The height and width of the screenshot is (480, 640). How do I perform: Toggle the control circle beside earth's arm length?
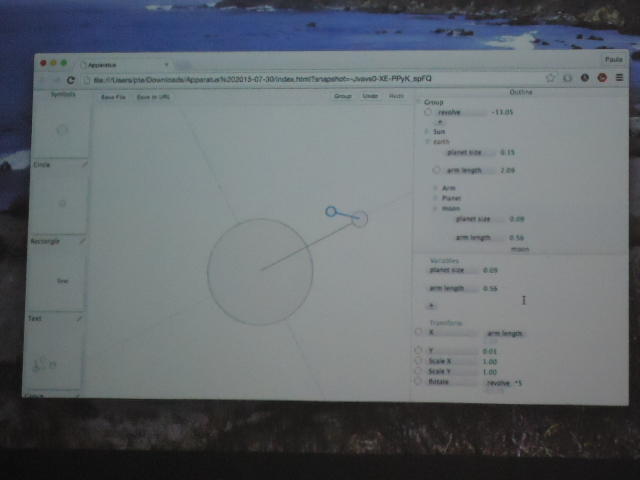pyautogui.click(x=436, y=170)
